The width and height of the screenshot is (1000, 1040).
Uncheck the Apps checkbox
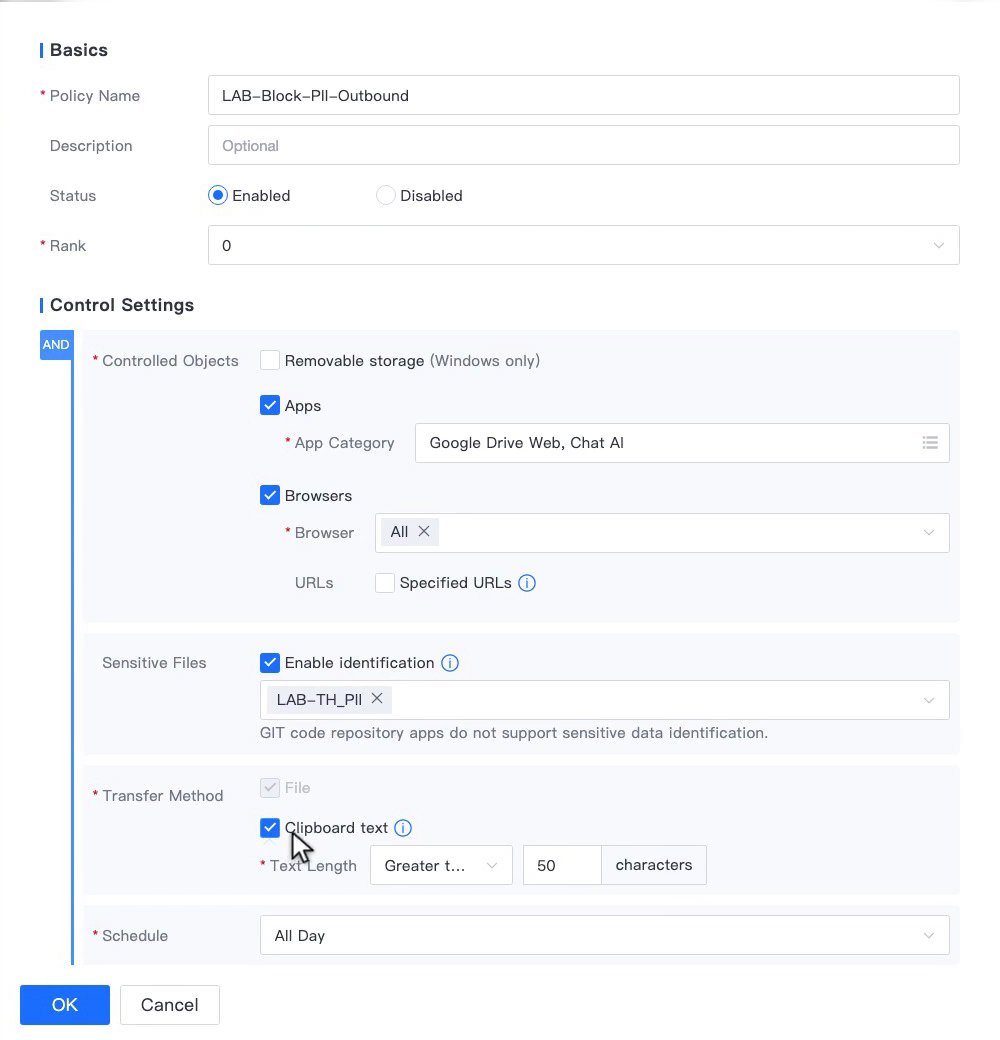(x=270, y=405)
